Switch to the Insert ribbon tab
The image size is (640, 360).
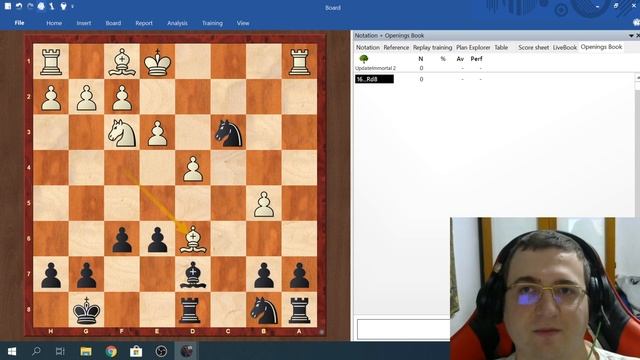[x=84, y=23]
